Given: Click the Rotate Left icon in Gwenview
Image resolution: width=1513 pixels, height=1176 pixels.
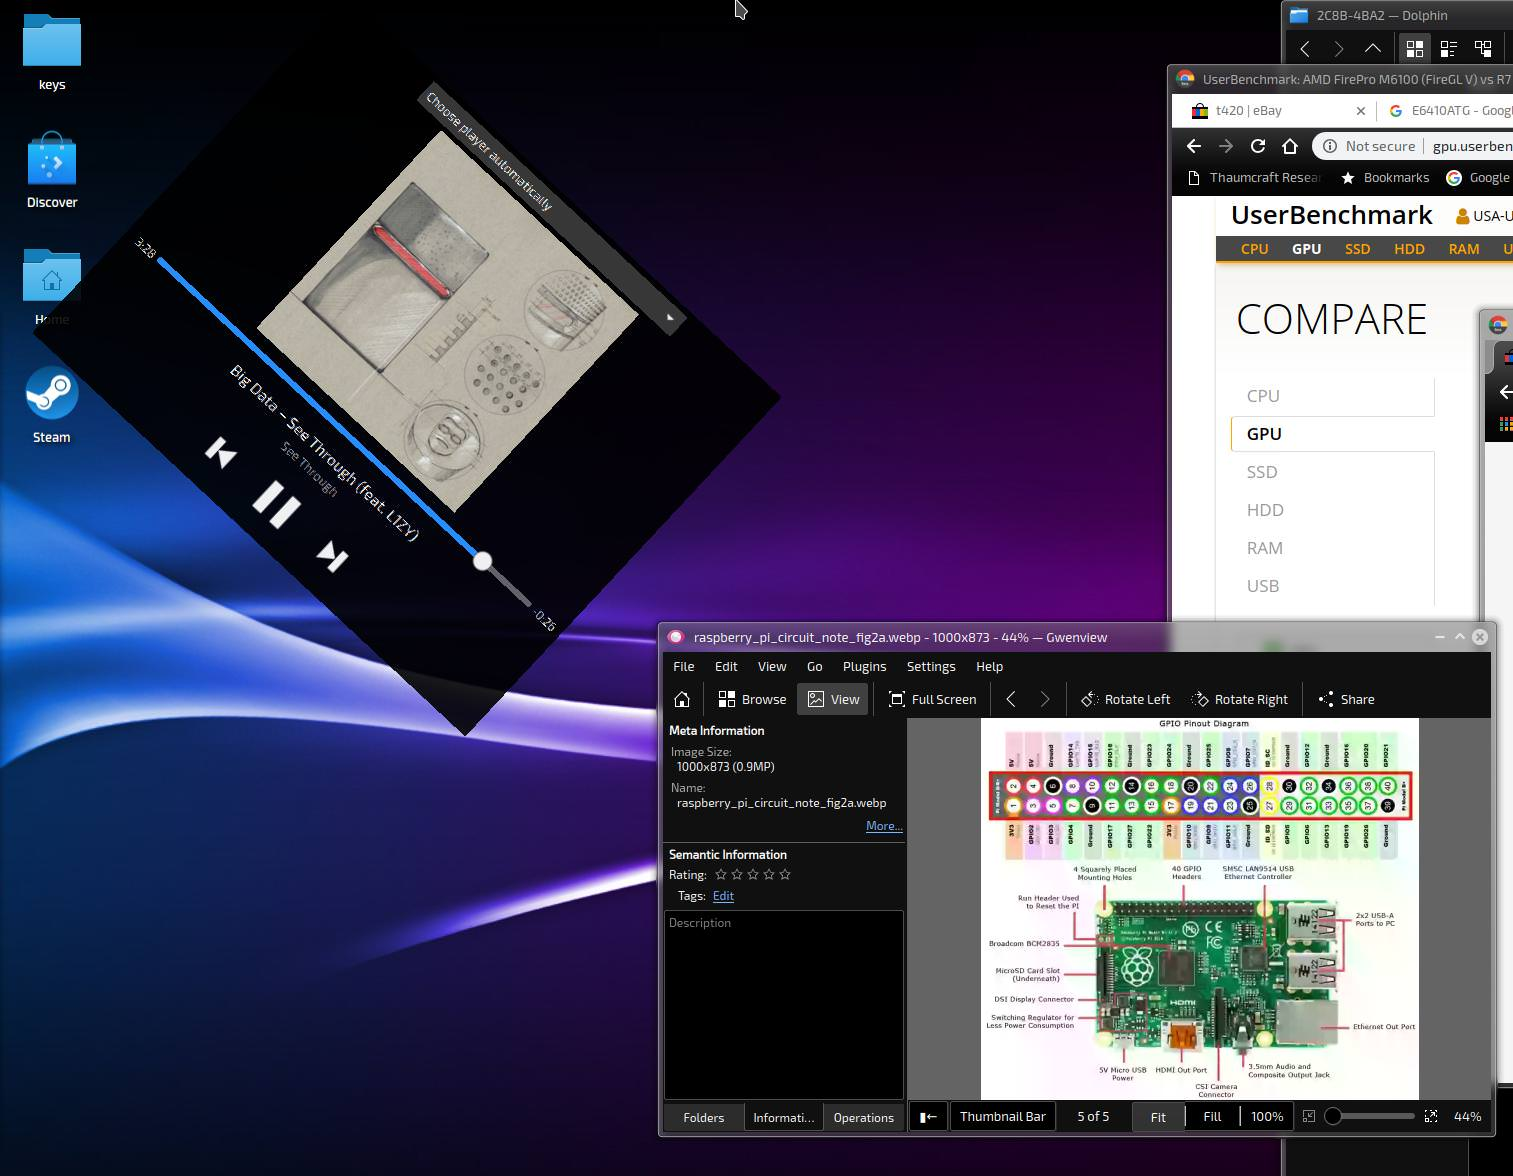Looking at the screenshot, I should click(x=1090, y=700).
